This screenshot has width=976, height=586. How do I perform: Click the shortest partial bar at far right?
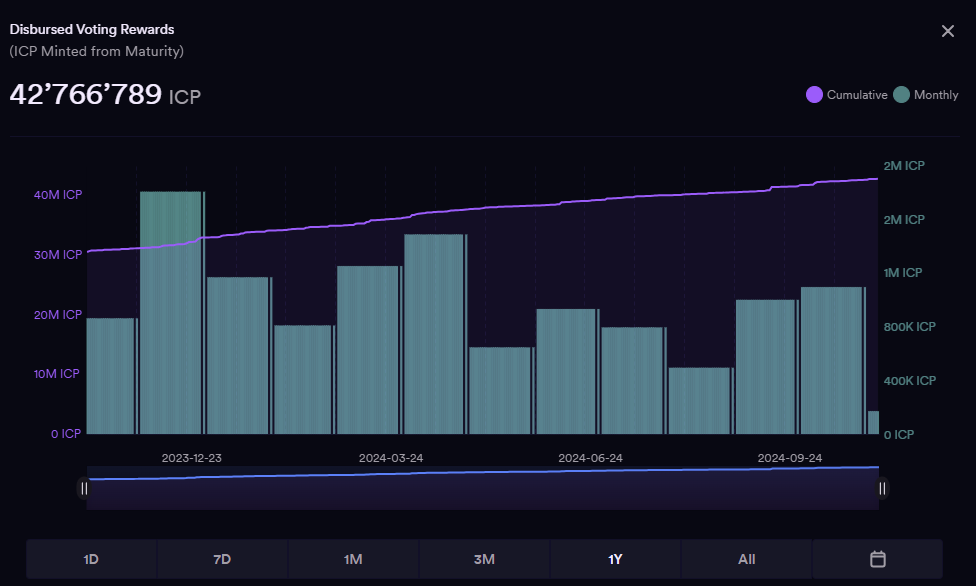pos(873,422)
